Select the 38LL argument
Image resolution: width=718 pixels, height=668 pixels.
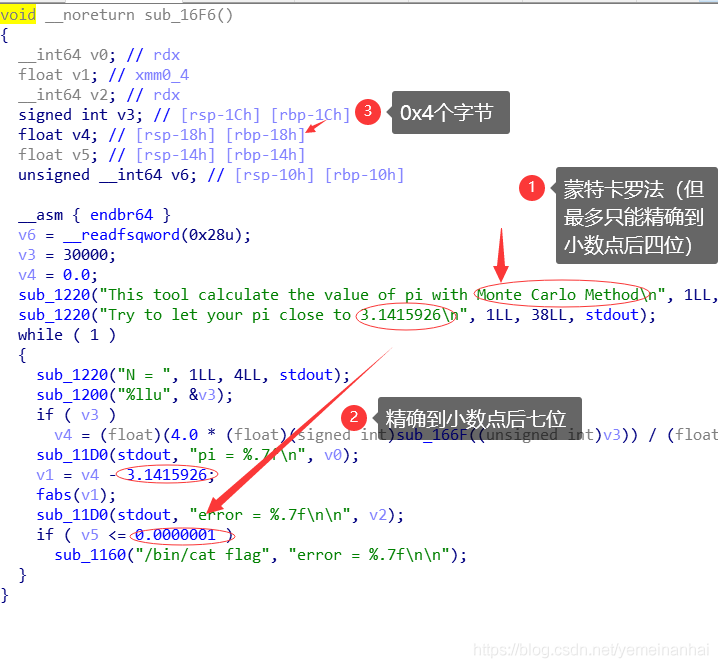point(552,315)
